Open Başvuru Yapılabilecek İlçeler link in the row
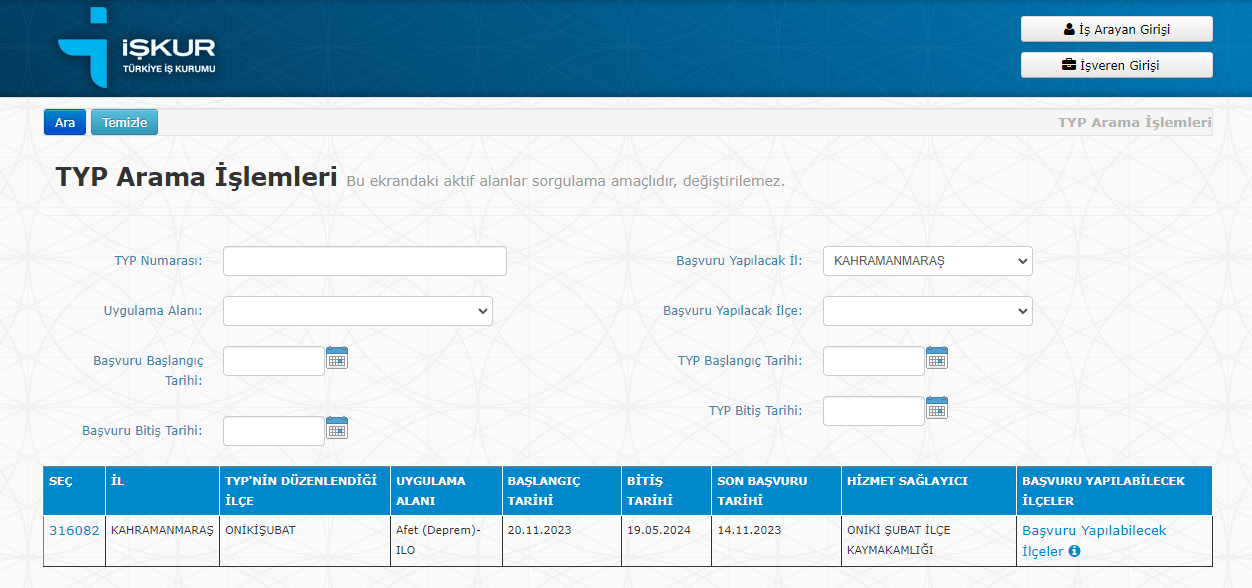Screen dimensions: 1252x588 click(1093, 531)
